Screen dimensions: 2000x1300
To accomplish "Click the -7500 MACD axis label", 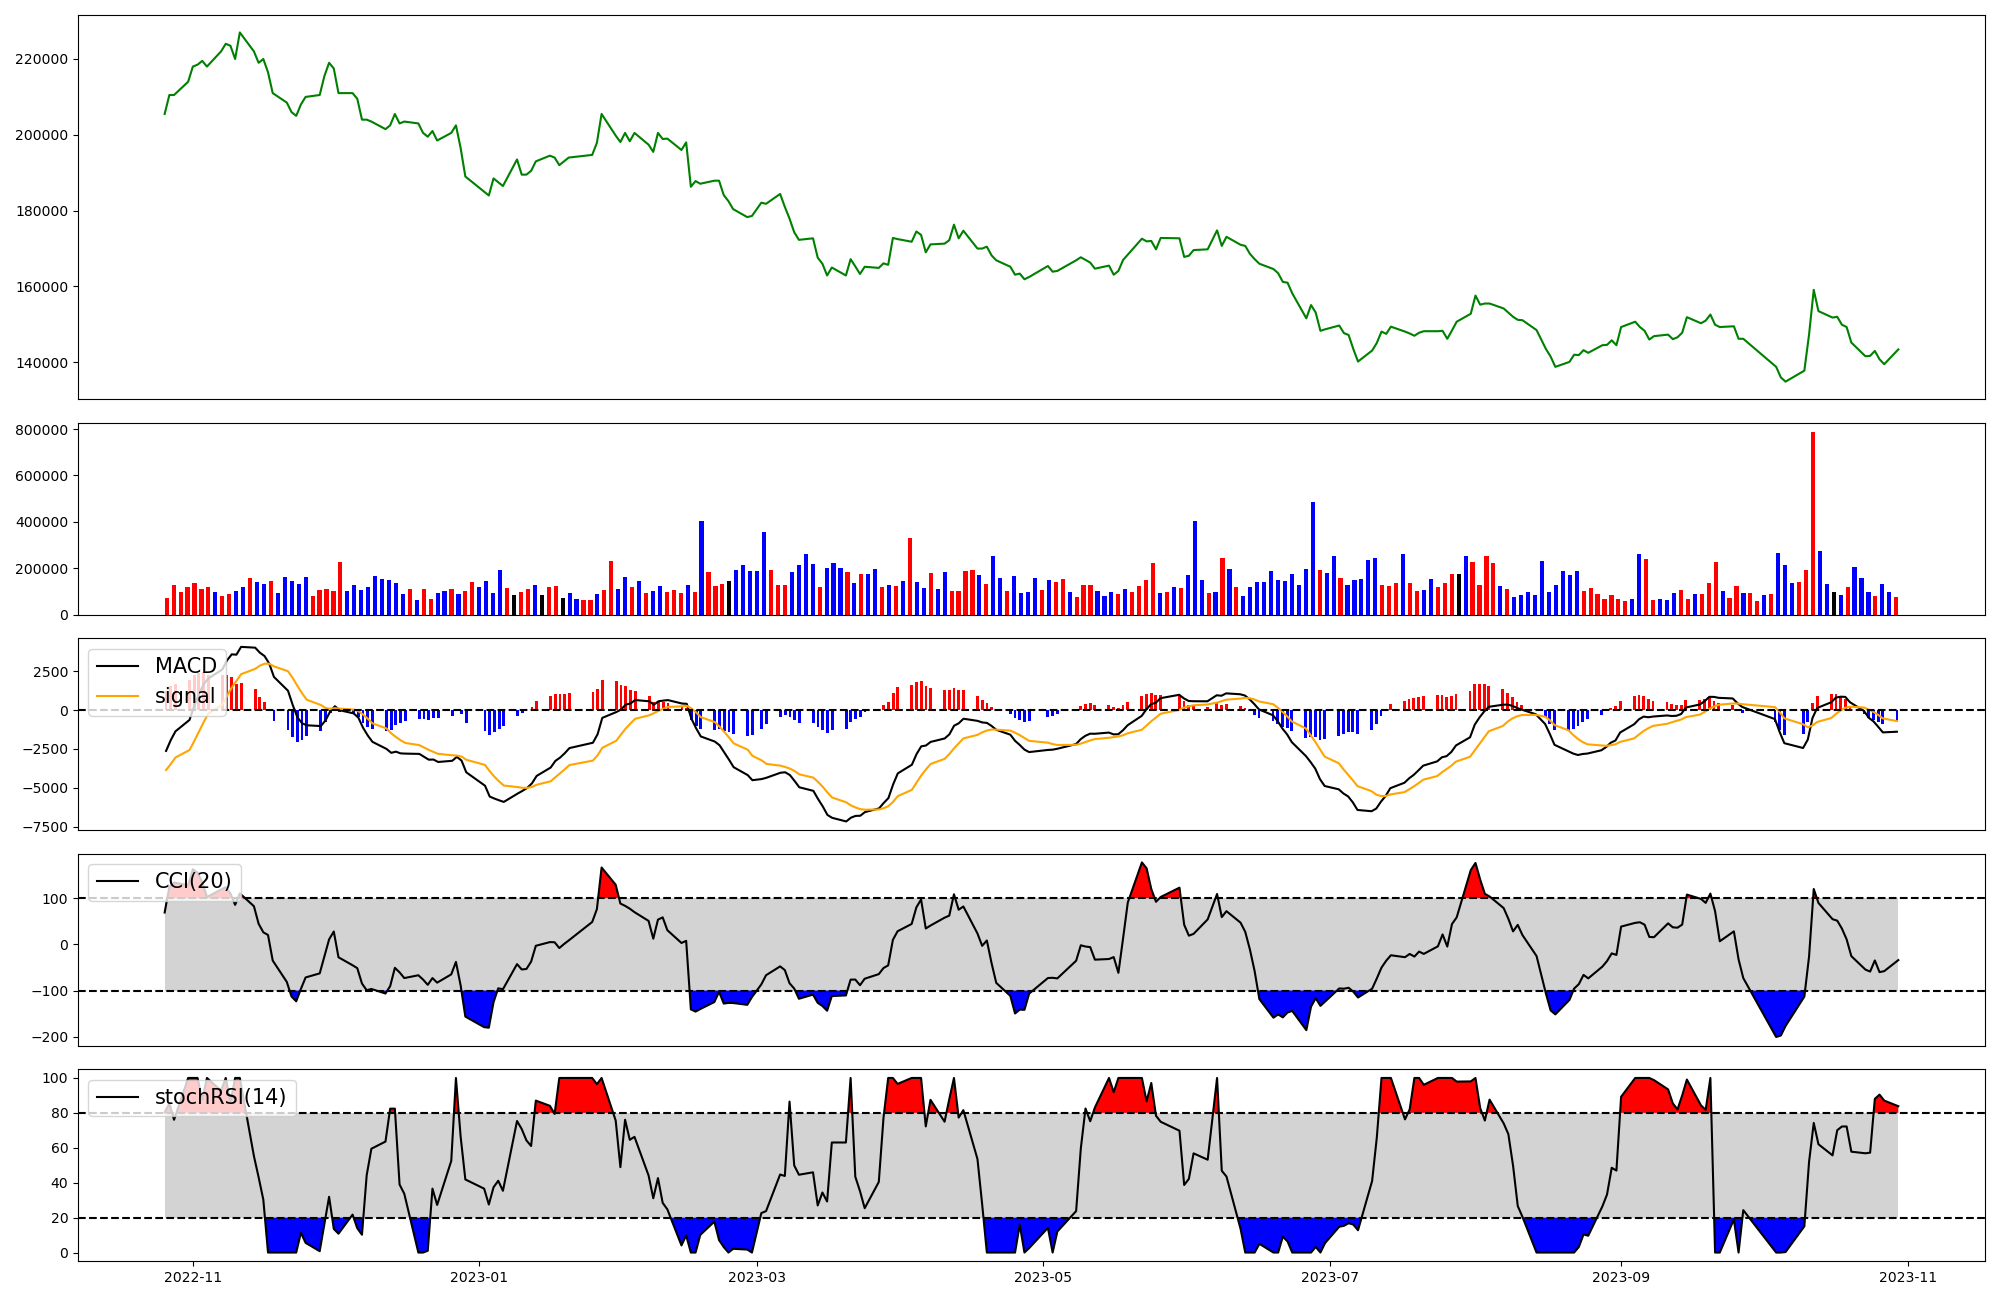I will pos(44,827).
